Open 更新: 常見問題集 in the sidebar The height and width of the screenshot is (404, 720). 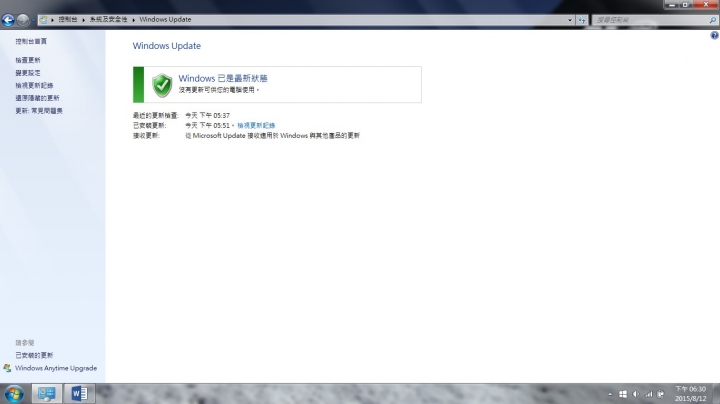tap(39, 111)
